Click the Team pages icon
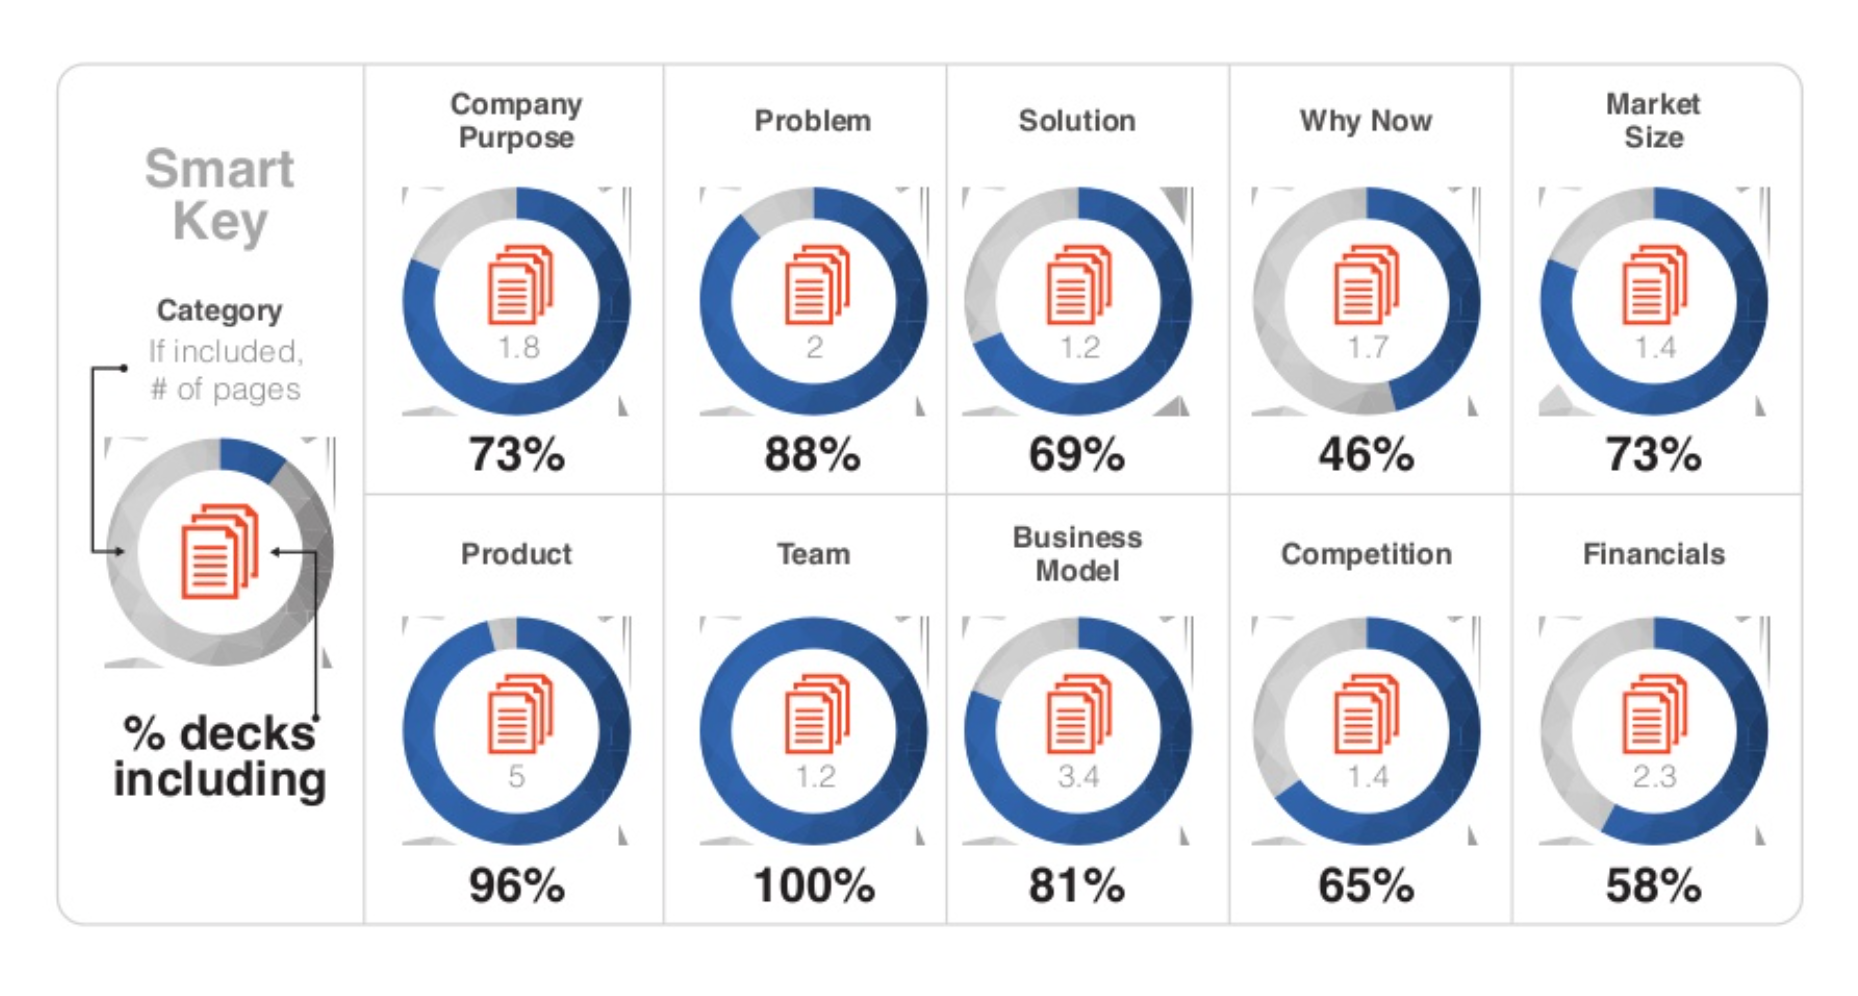 click(817, 714)
